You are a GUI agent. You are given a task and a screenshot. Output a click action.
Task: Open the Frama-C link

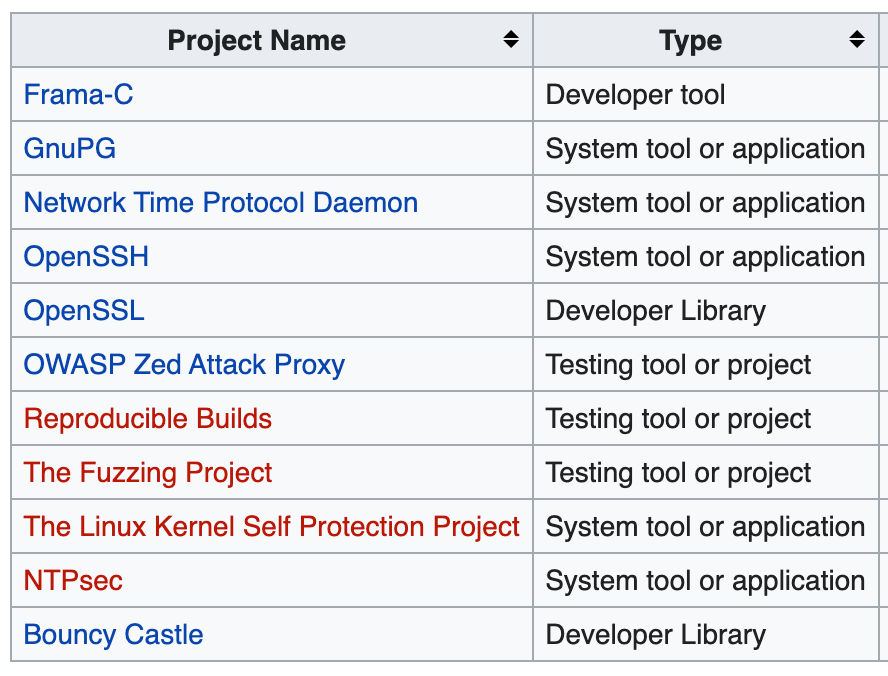click(x=79, y=95)
